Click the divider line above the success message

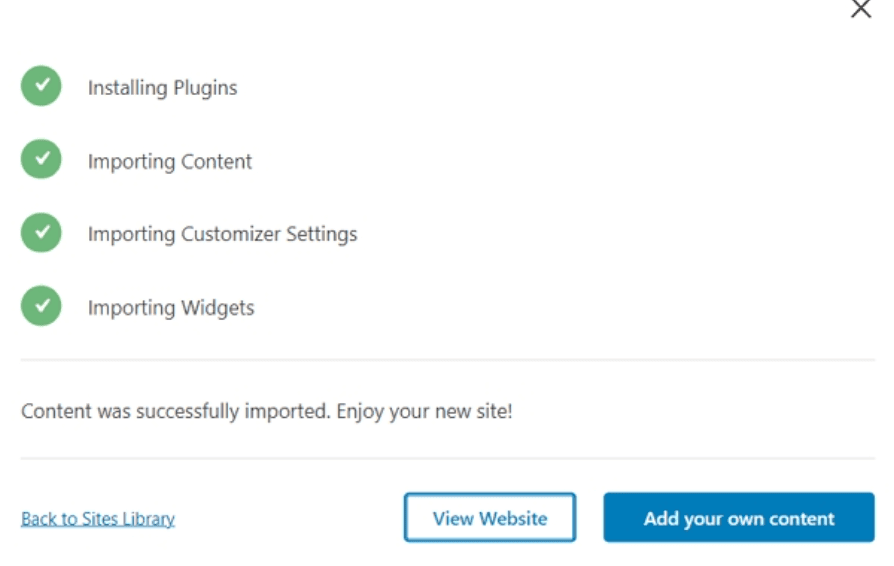pyautogui.click(x=448, y=360)
